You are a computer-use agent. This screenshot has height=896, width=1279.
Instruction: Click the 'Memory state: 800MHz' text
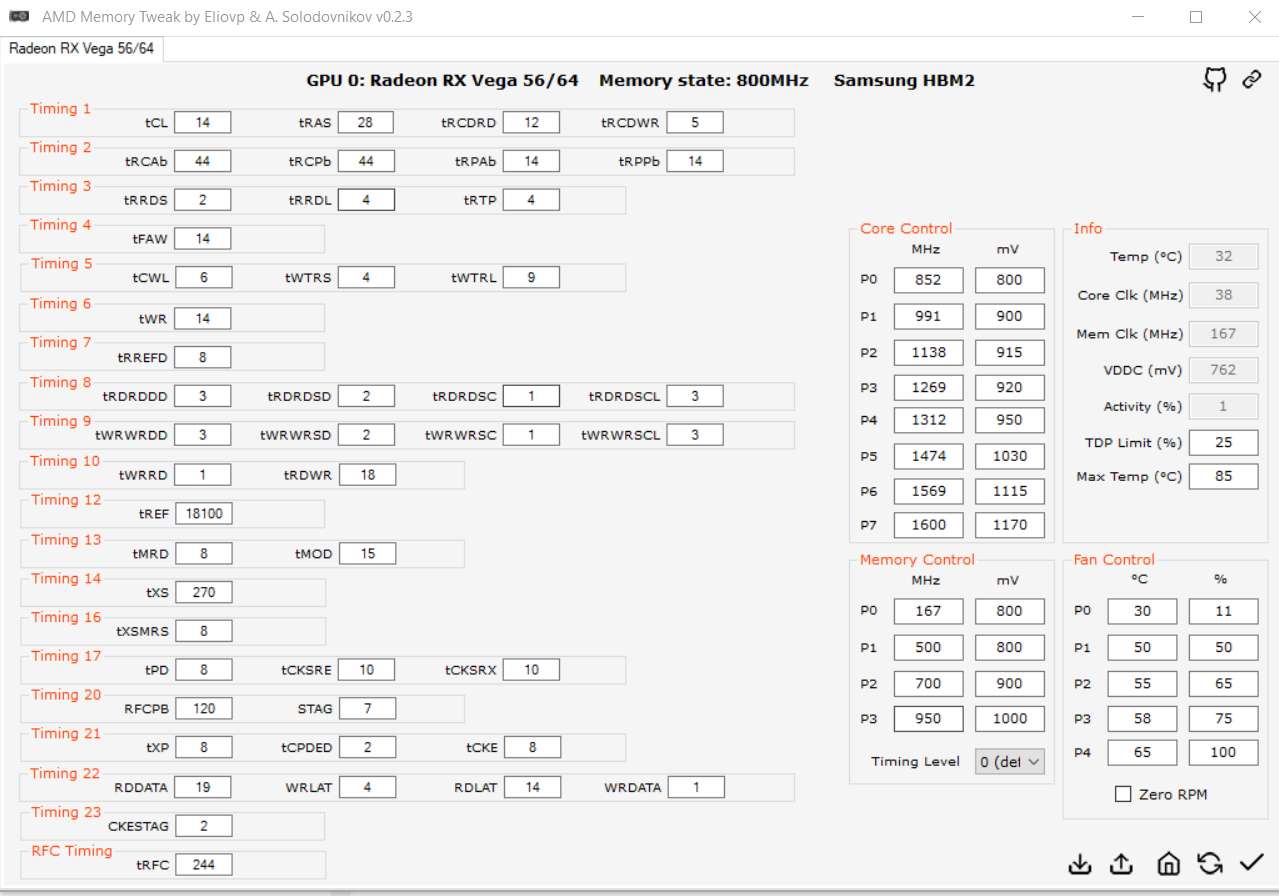[704, 80]
